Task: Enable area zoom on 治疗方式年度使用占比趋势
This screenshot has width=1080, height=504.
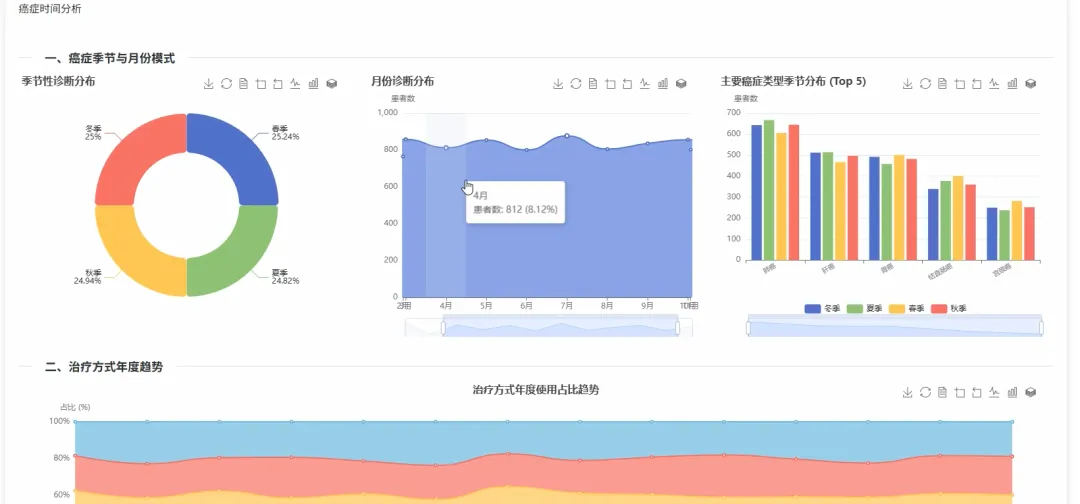Action: coord(959,392)
